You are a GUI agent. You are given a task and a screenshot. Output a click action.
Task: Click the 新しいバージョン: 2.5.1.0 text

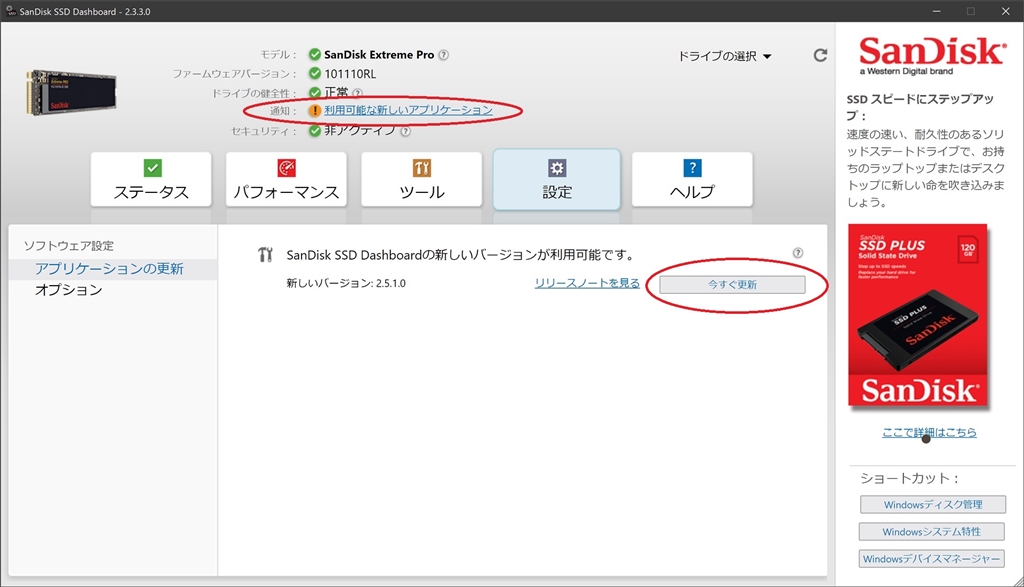coord(346,283)
